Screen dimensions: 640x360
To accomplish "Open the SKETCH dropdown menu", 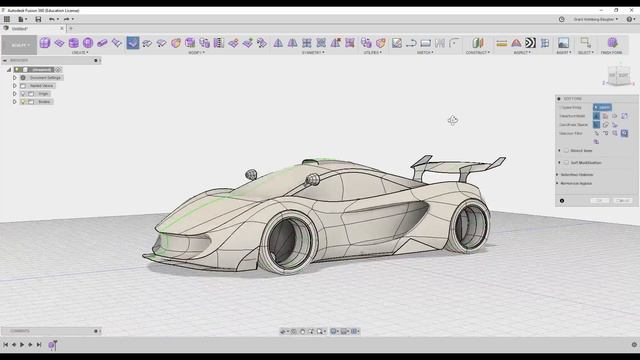I will pyautogui.click(x=424, y=52).
